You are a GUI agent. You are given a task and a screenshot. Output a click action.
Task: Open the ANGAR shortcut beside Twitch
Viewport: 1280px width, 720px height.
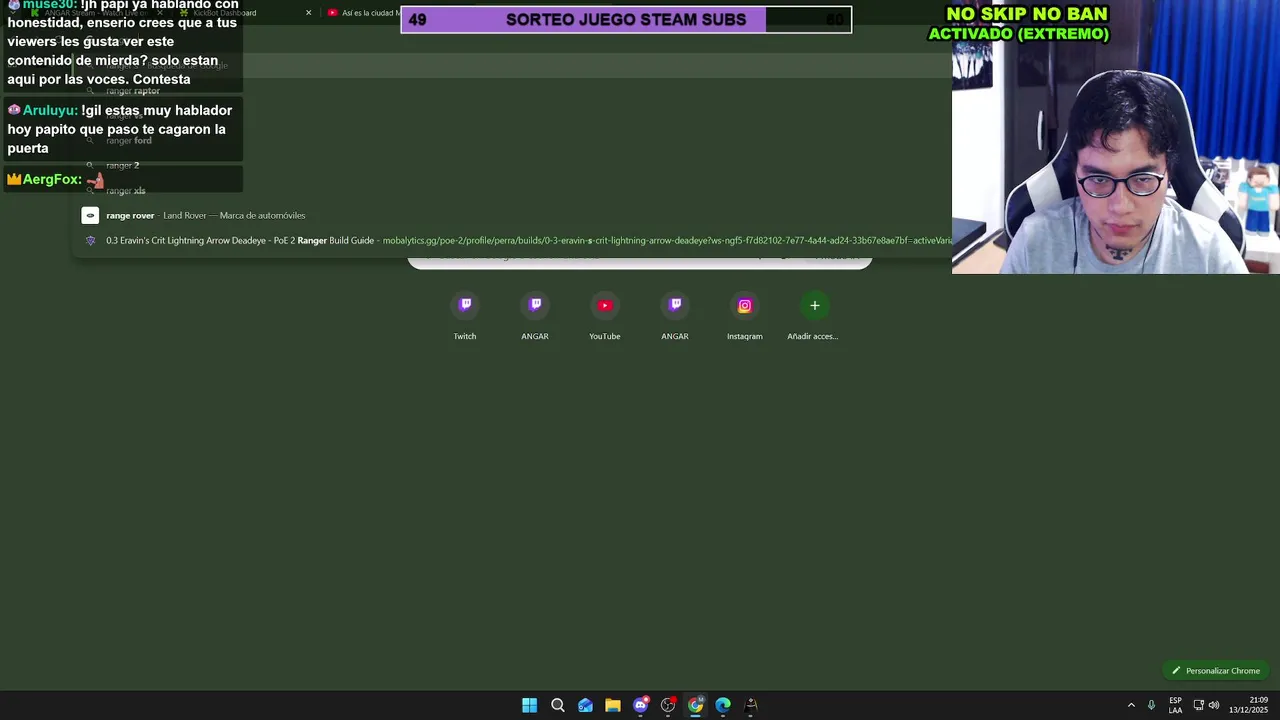[535, 316]
